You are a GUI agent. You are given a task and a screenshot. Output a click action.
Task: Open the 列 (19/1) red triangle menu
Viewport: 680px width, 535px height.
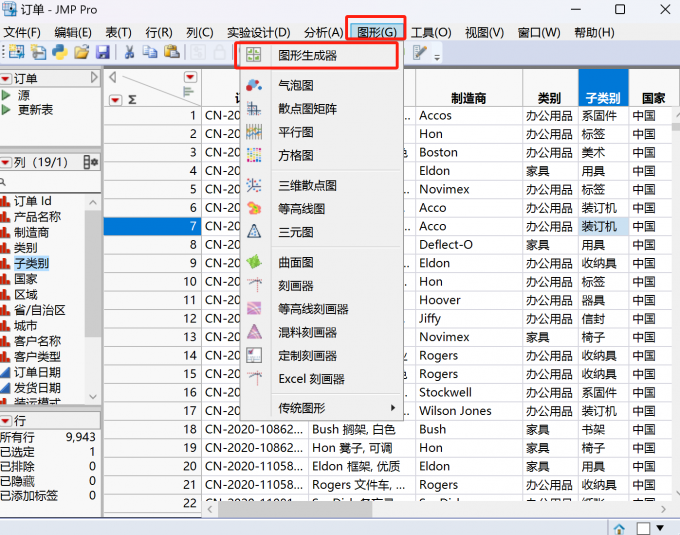(6, 163)
